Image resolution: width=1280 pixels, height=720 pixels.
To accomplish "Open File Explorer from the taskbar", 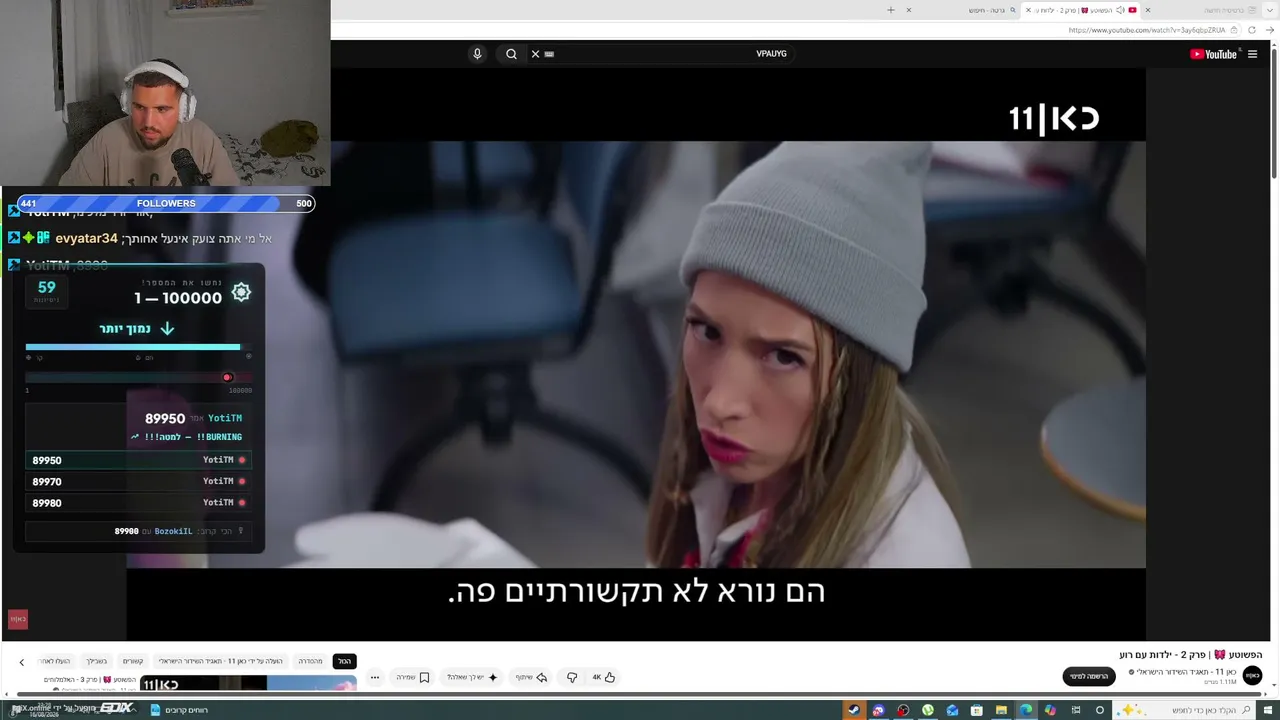I will tap(1001, 710).
